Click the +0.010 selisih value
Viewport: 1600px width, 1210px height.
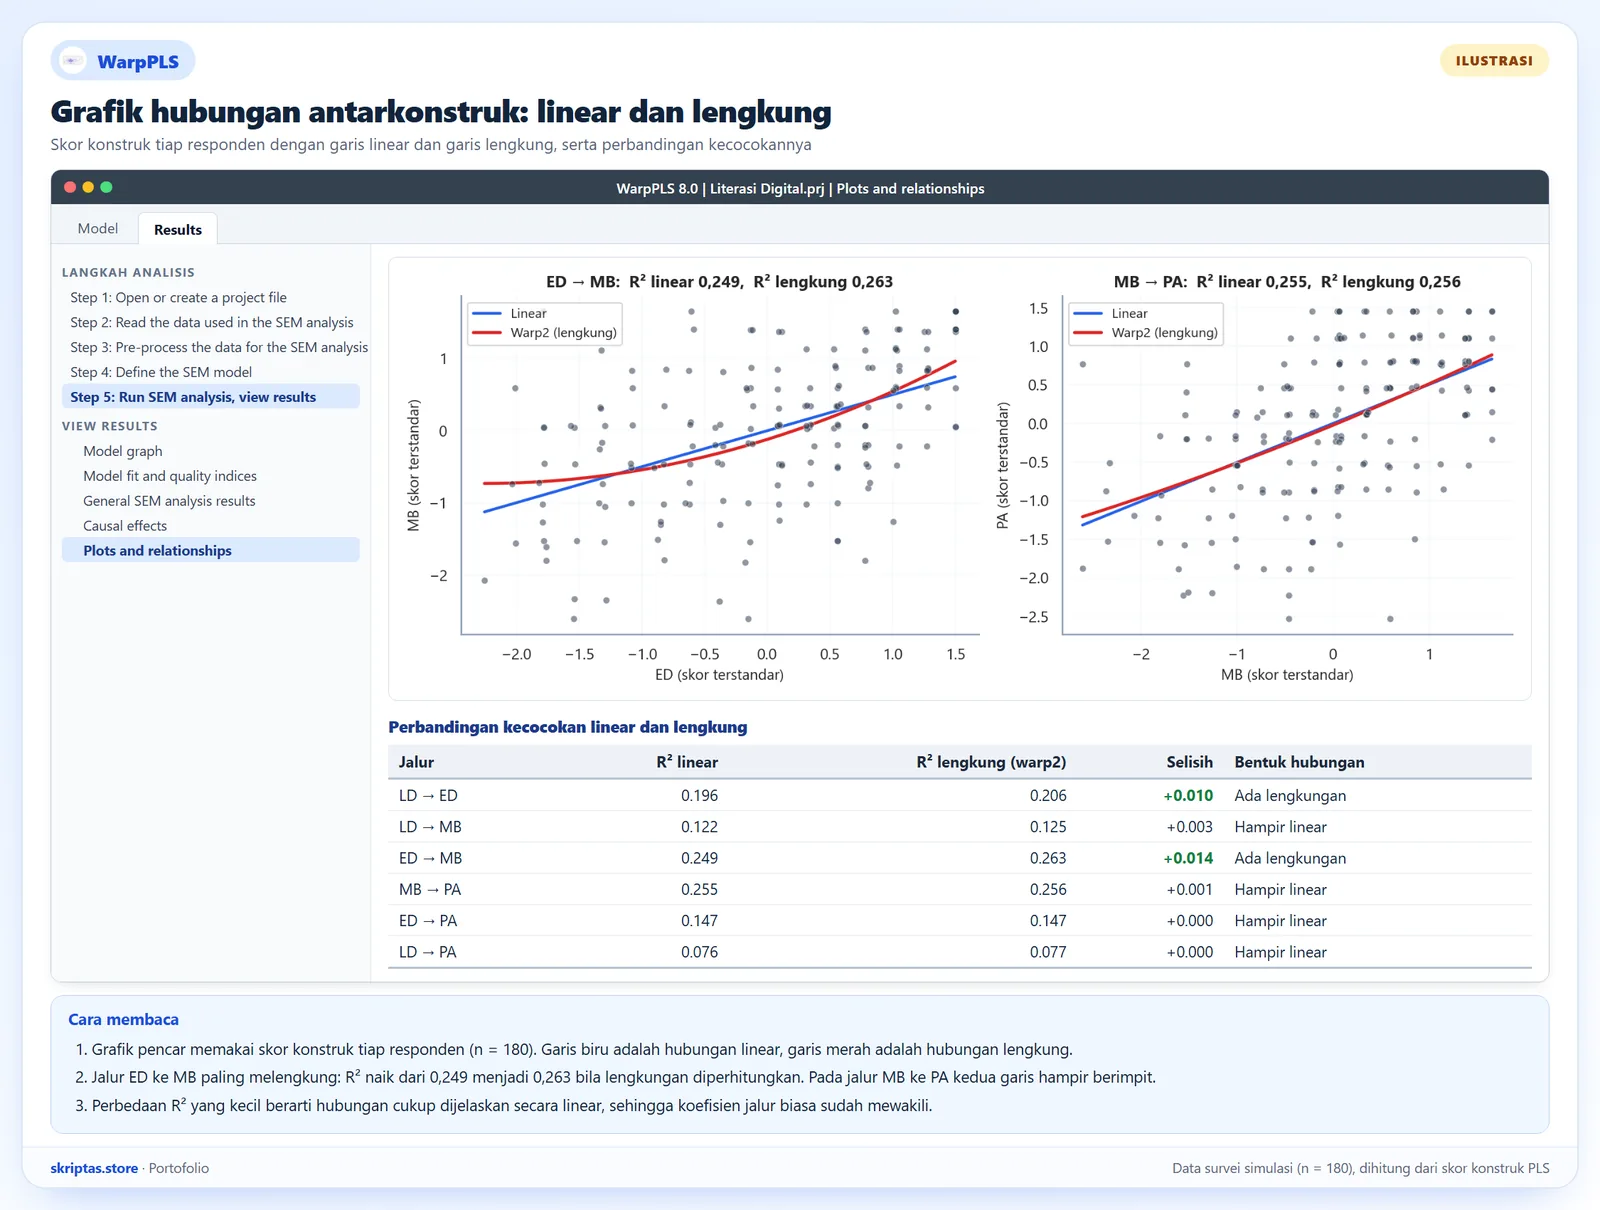coord(1188,796)
